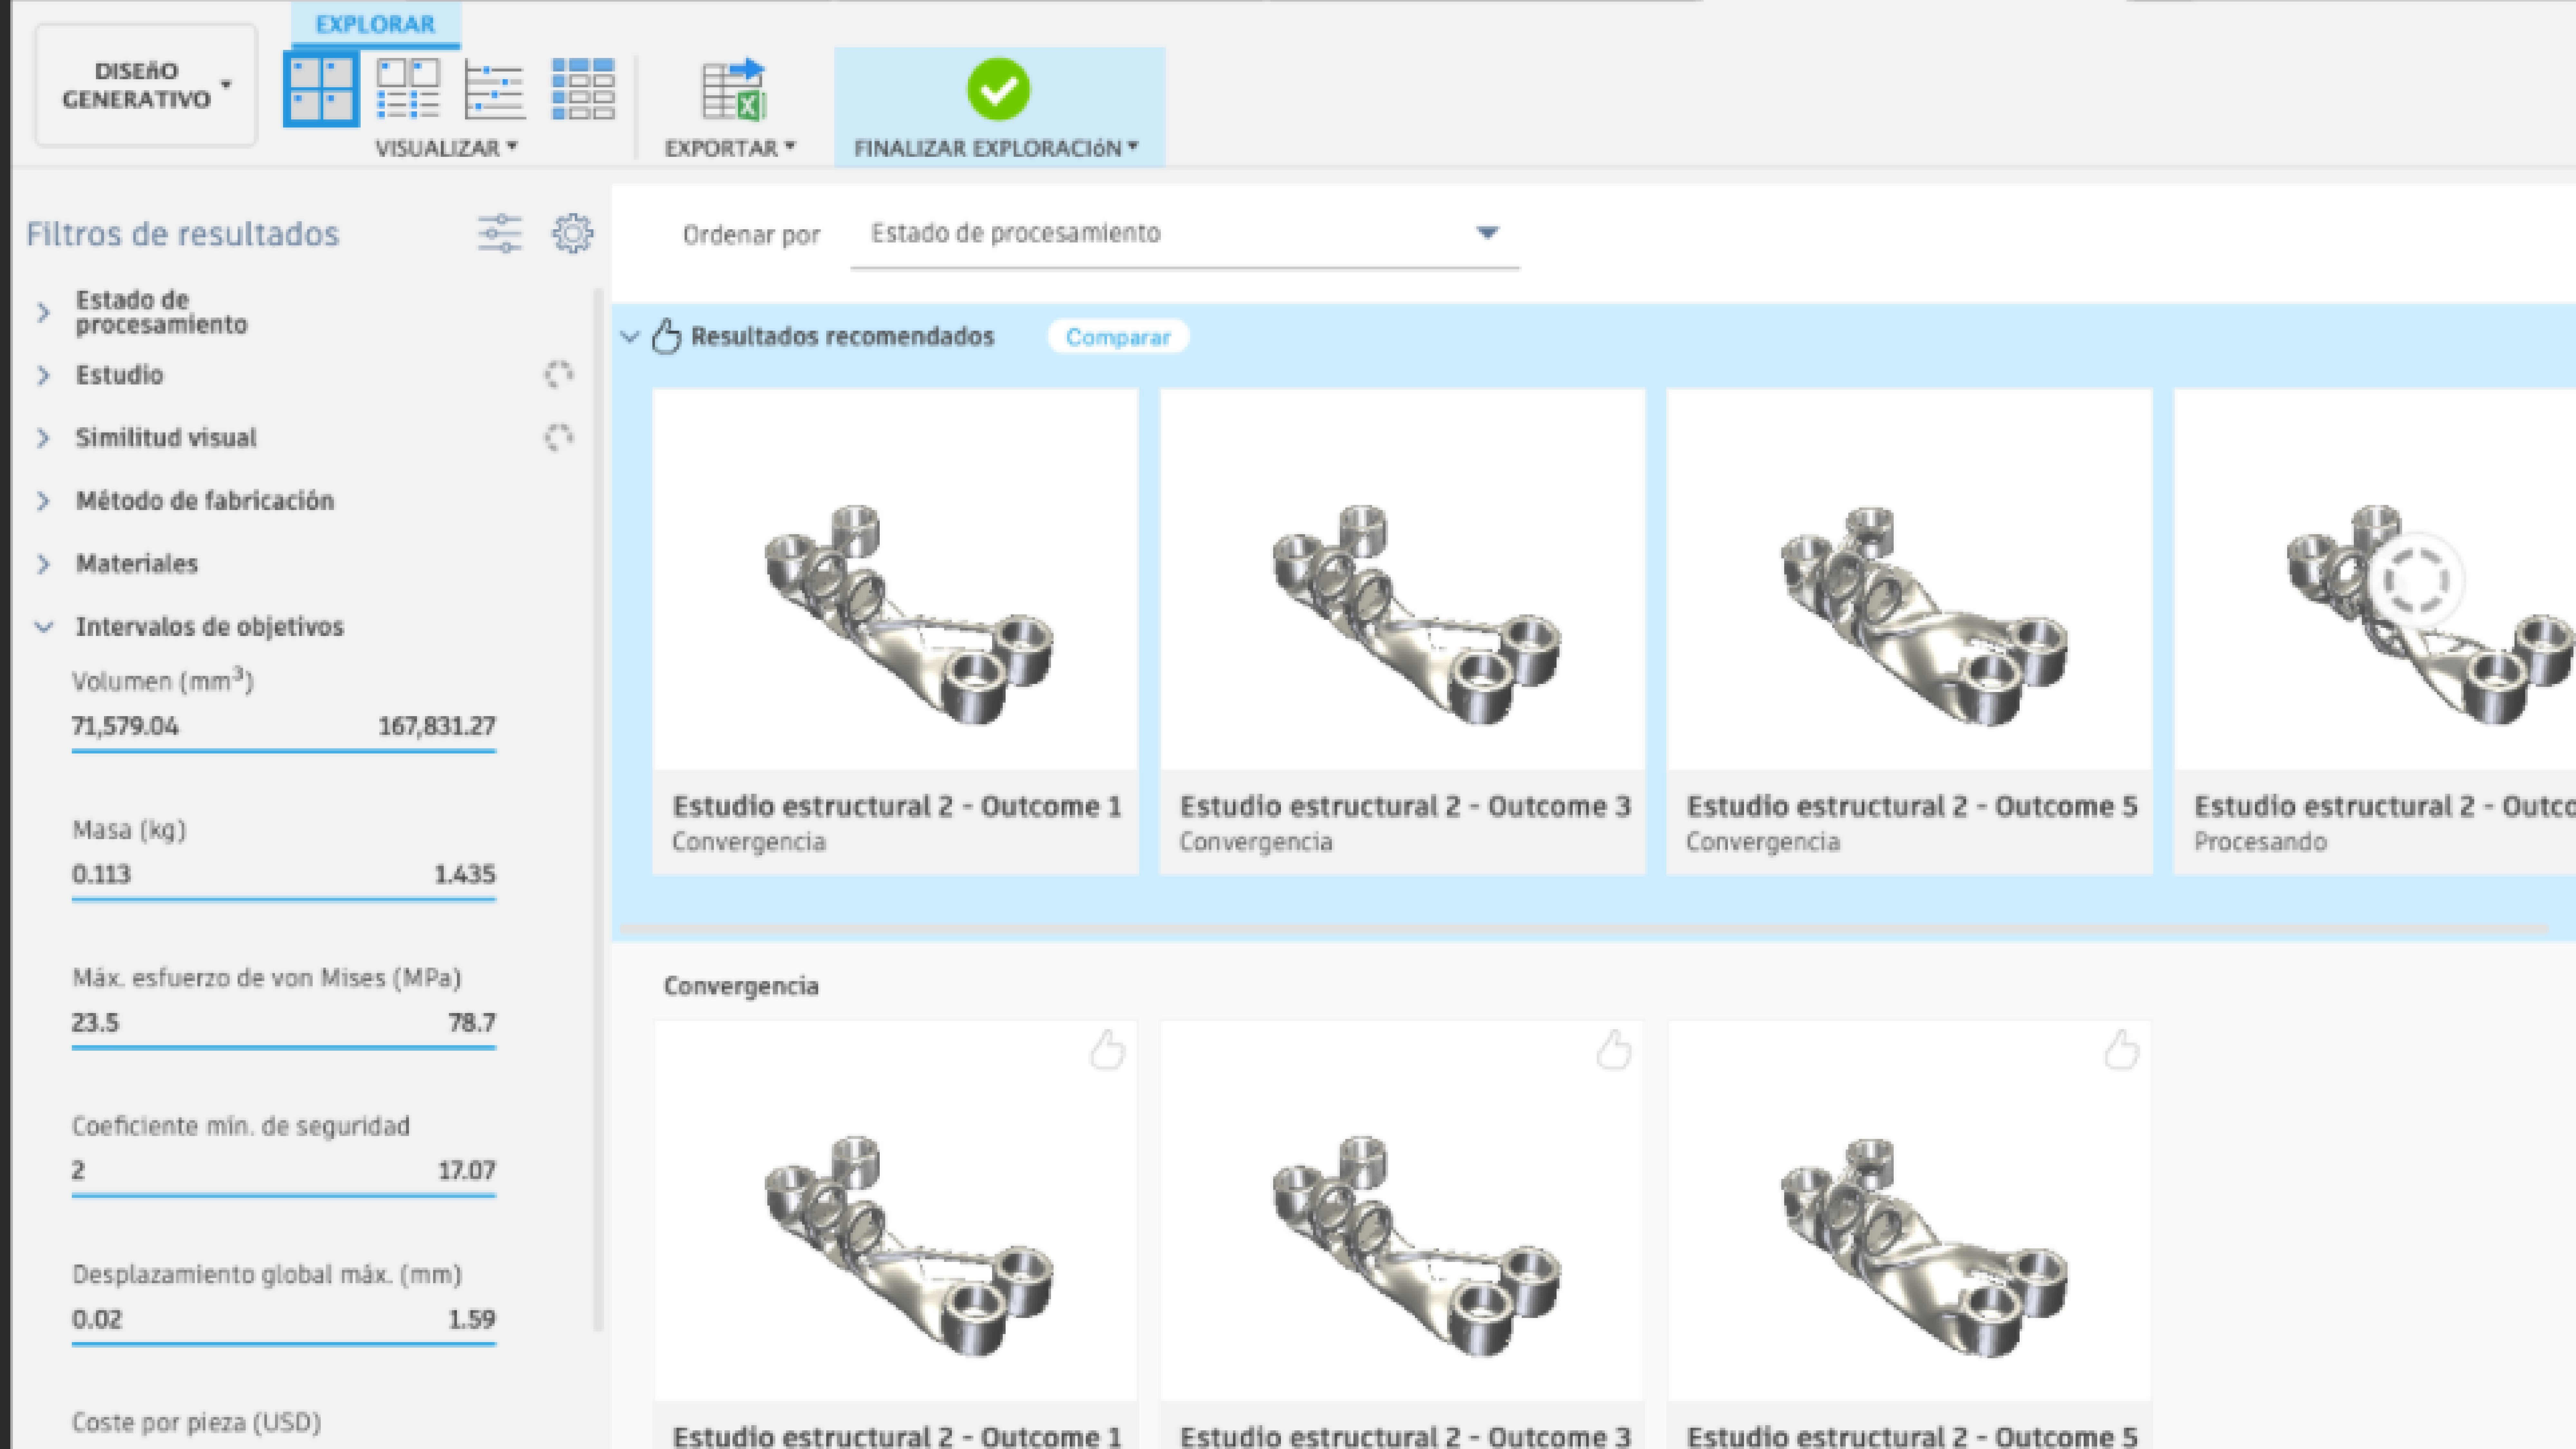Toggle thumbs-up on lower Outcome 1 card
The width and height of the screenshot is (2576, 1449).
click(1107, 1050)
